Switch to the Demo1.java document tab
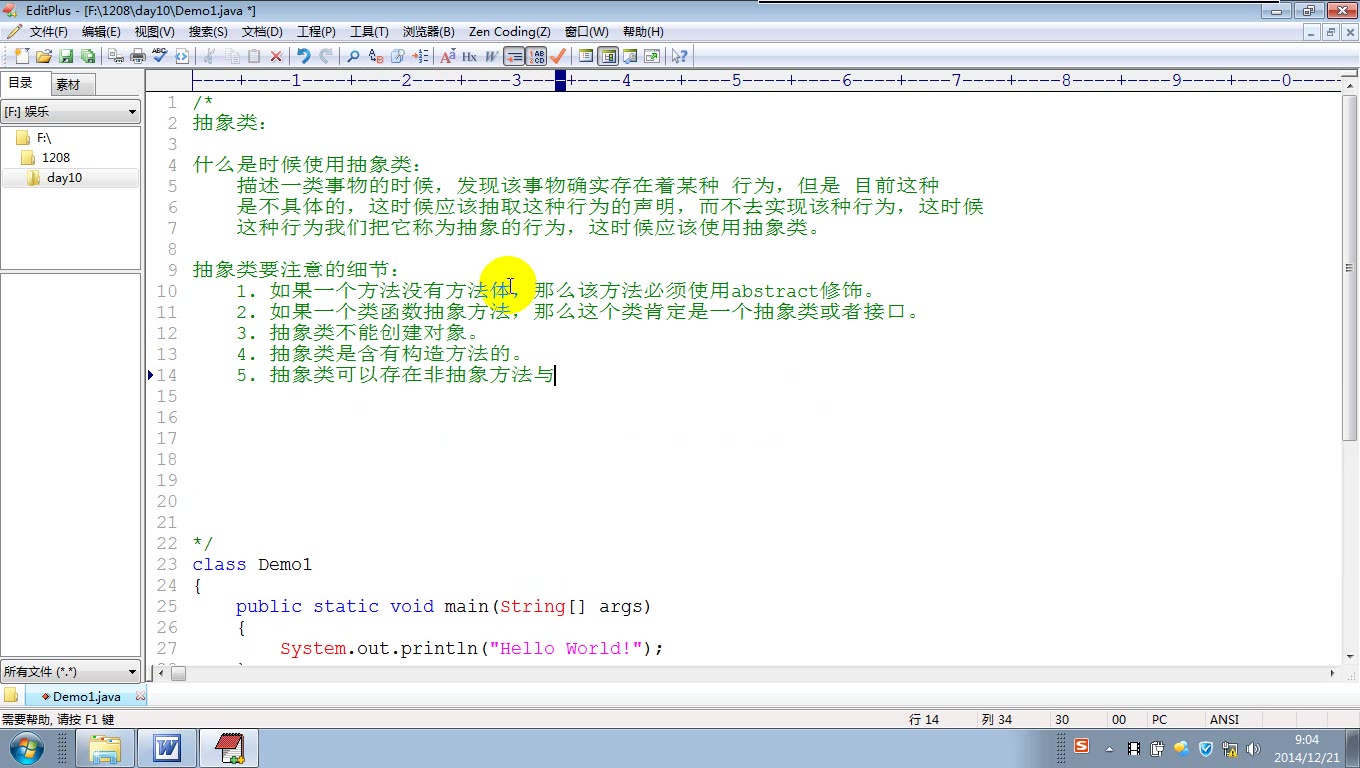Viewport: 1360px width, 768px height. click(x=84, y=696)
